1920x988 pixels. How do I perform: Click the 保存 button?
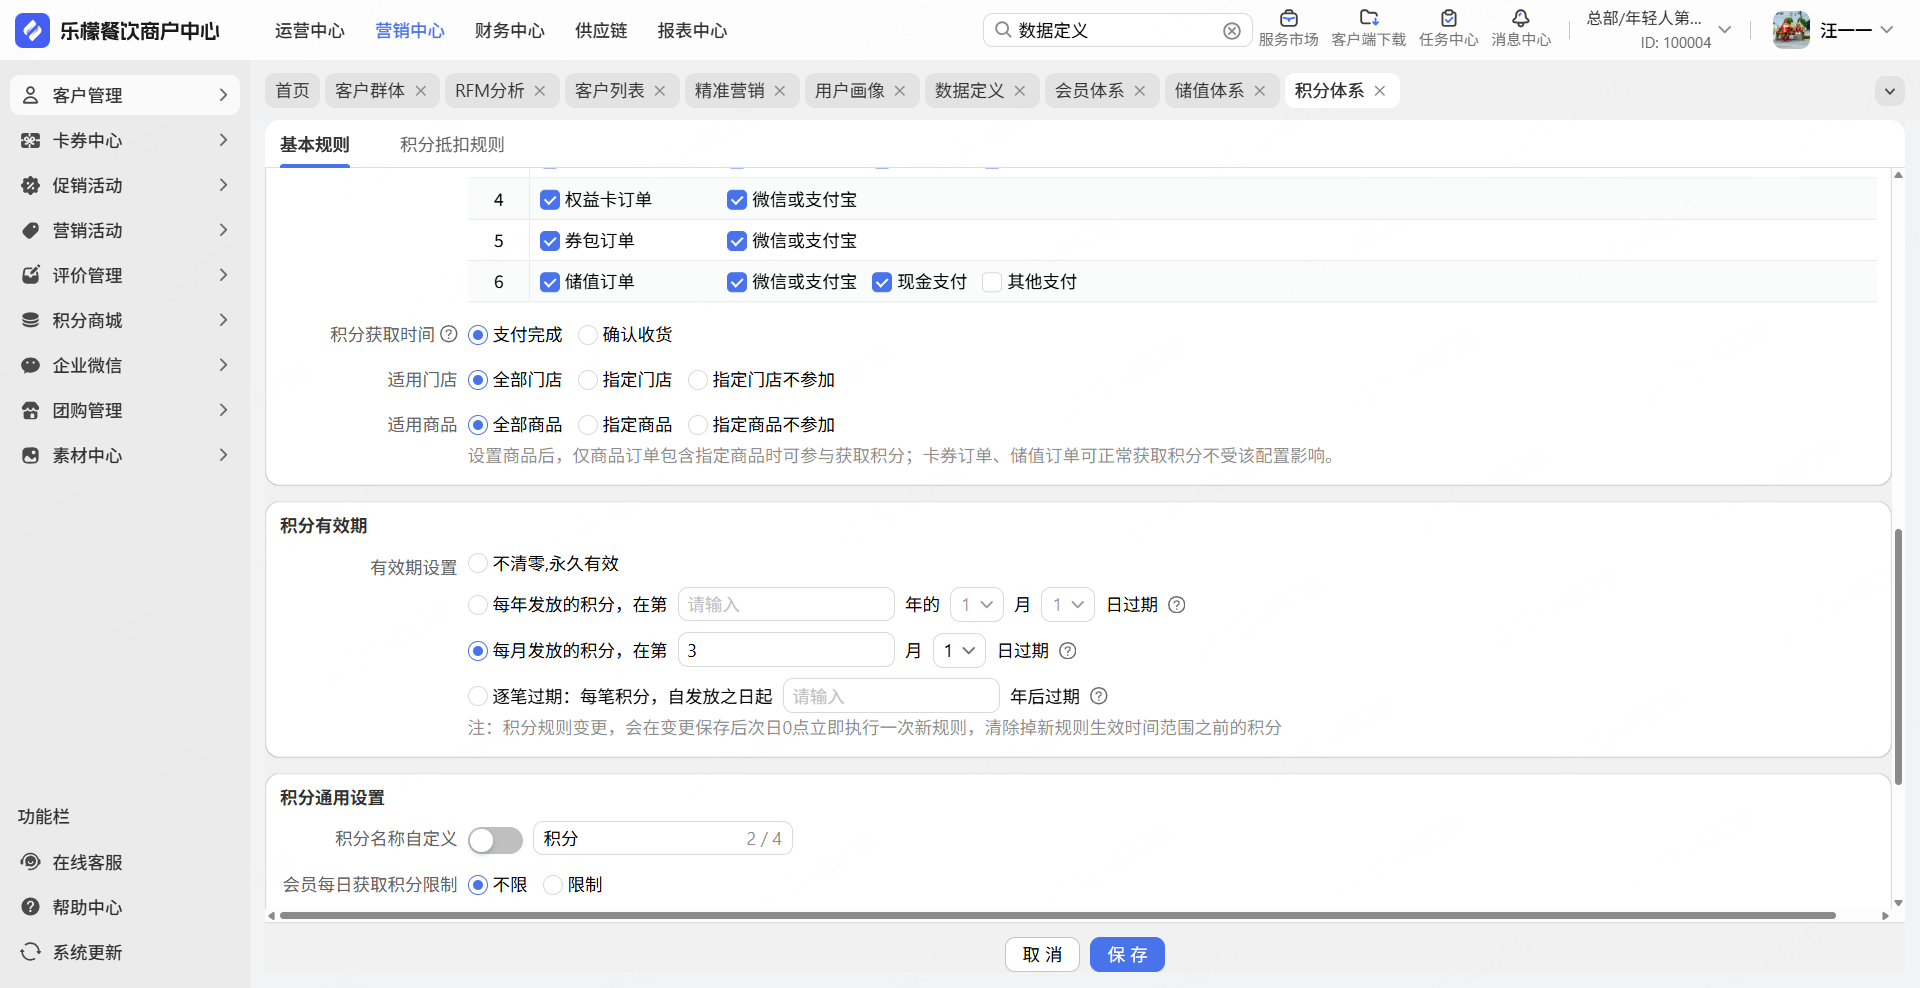[1127, 955]
